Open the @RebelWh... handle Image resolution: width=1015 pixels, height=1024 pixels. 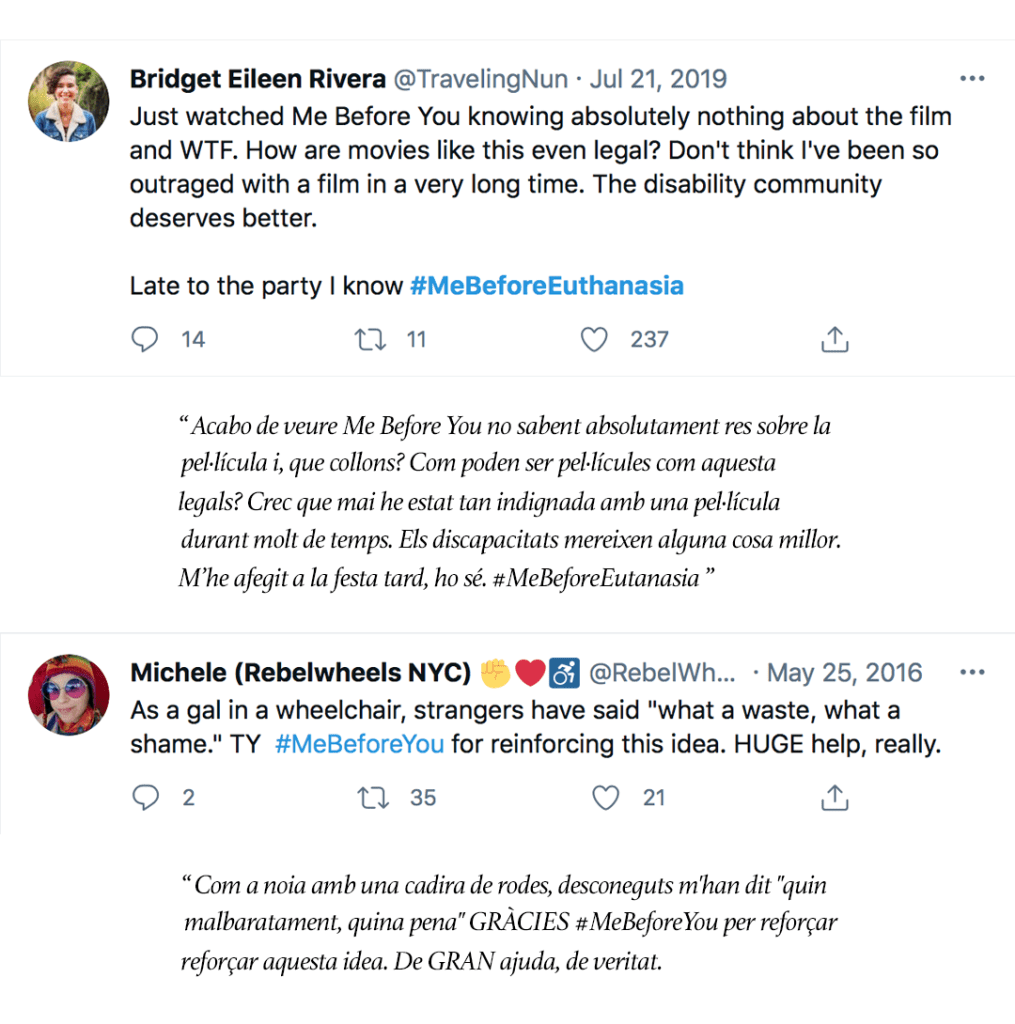pos(662,673)
